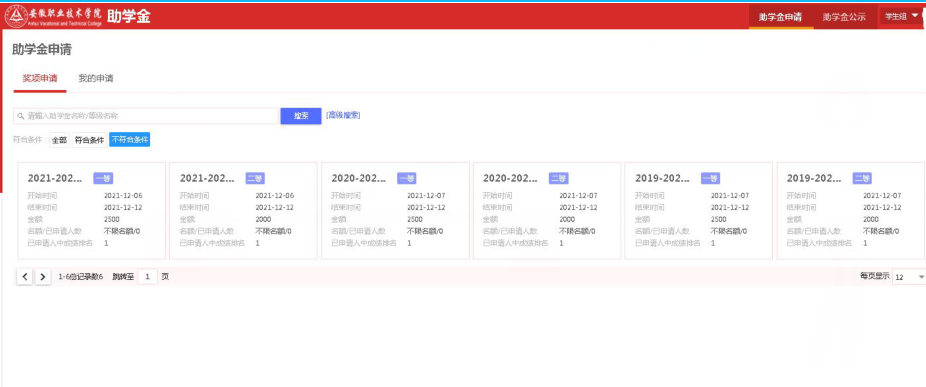Select the 不符合条件 filter option
Screen dimensions: 926x387
130,140
